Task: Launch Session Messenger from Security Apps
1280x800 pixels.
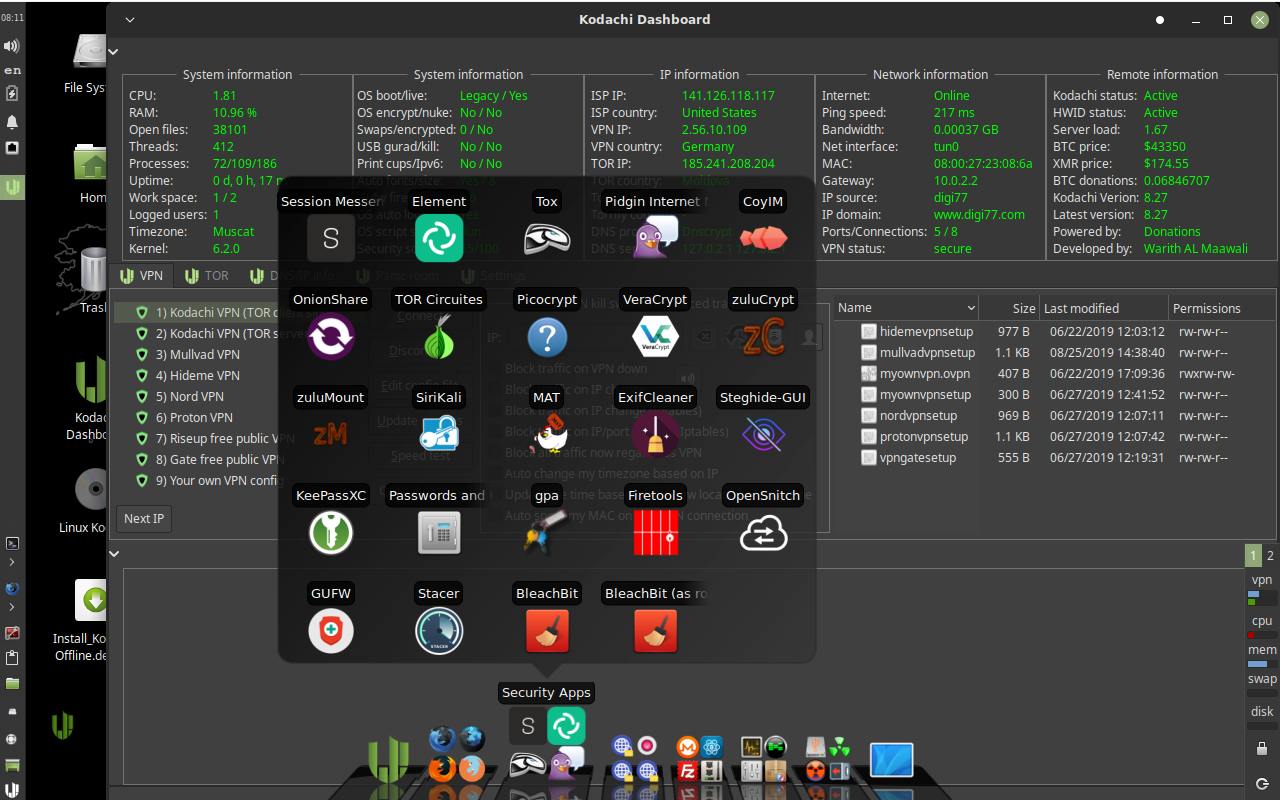Action: [x=331, y=238]
